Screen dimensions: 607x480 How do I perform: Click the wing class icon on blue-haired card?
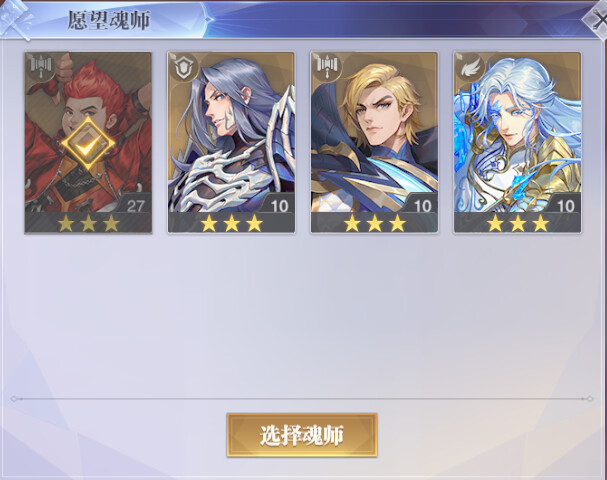tap(470, 69)
